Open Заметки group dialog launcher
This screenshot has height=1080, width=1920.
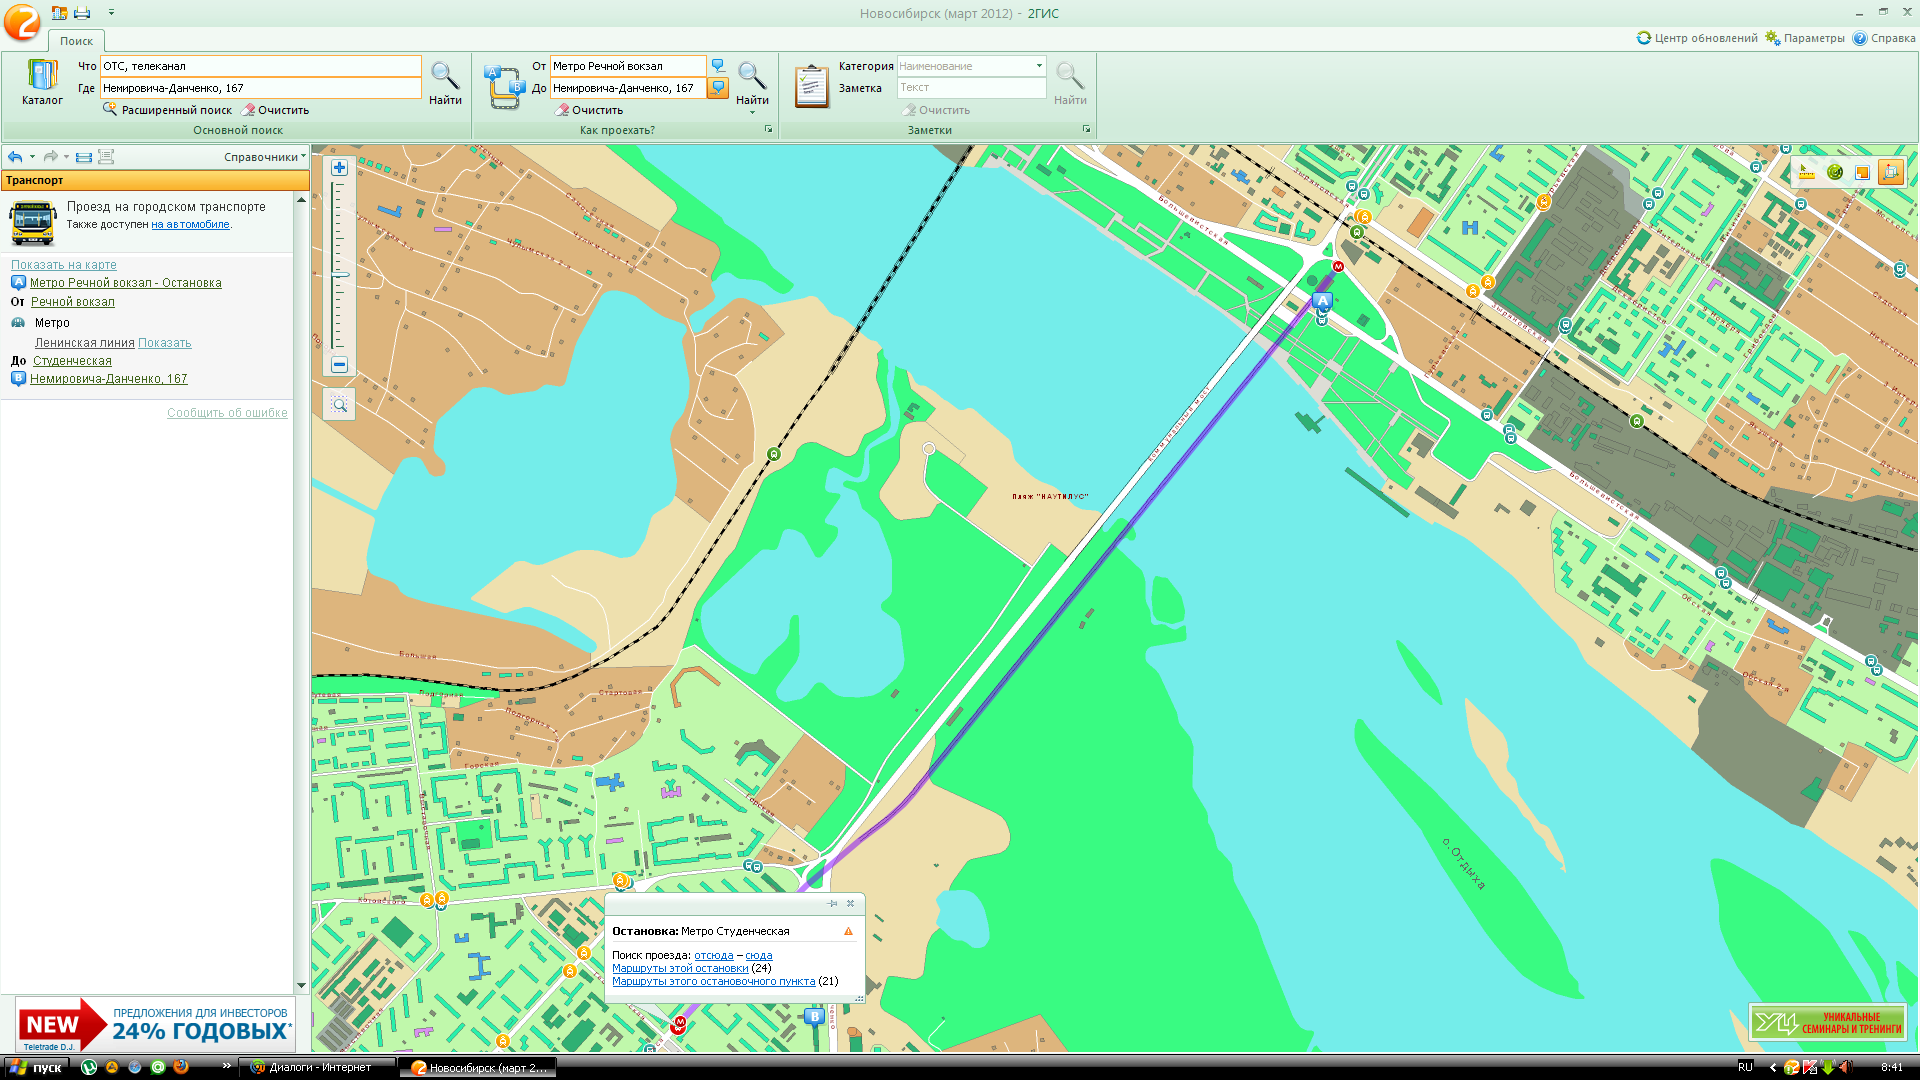point(1086,130)
